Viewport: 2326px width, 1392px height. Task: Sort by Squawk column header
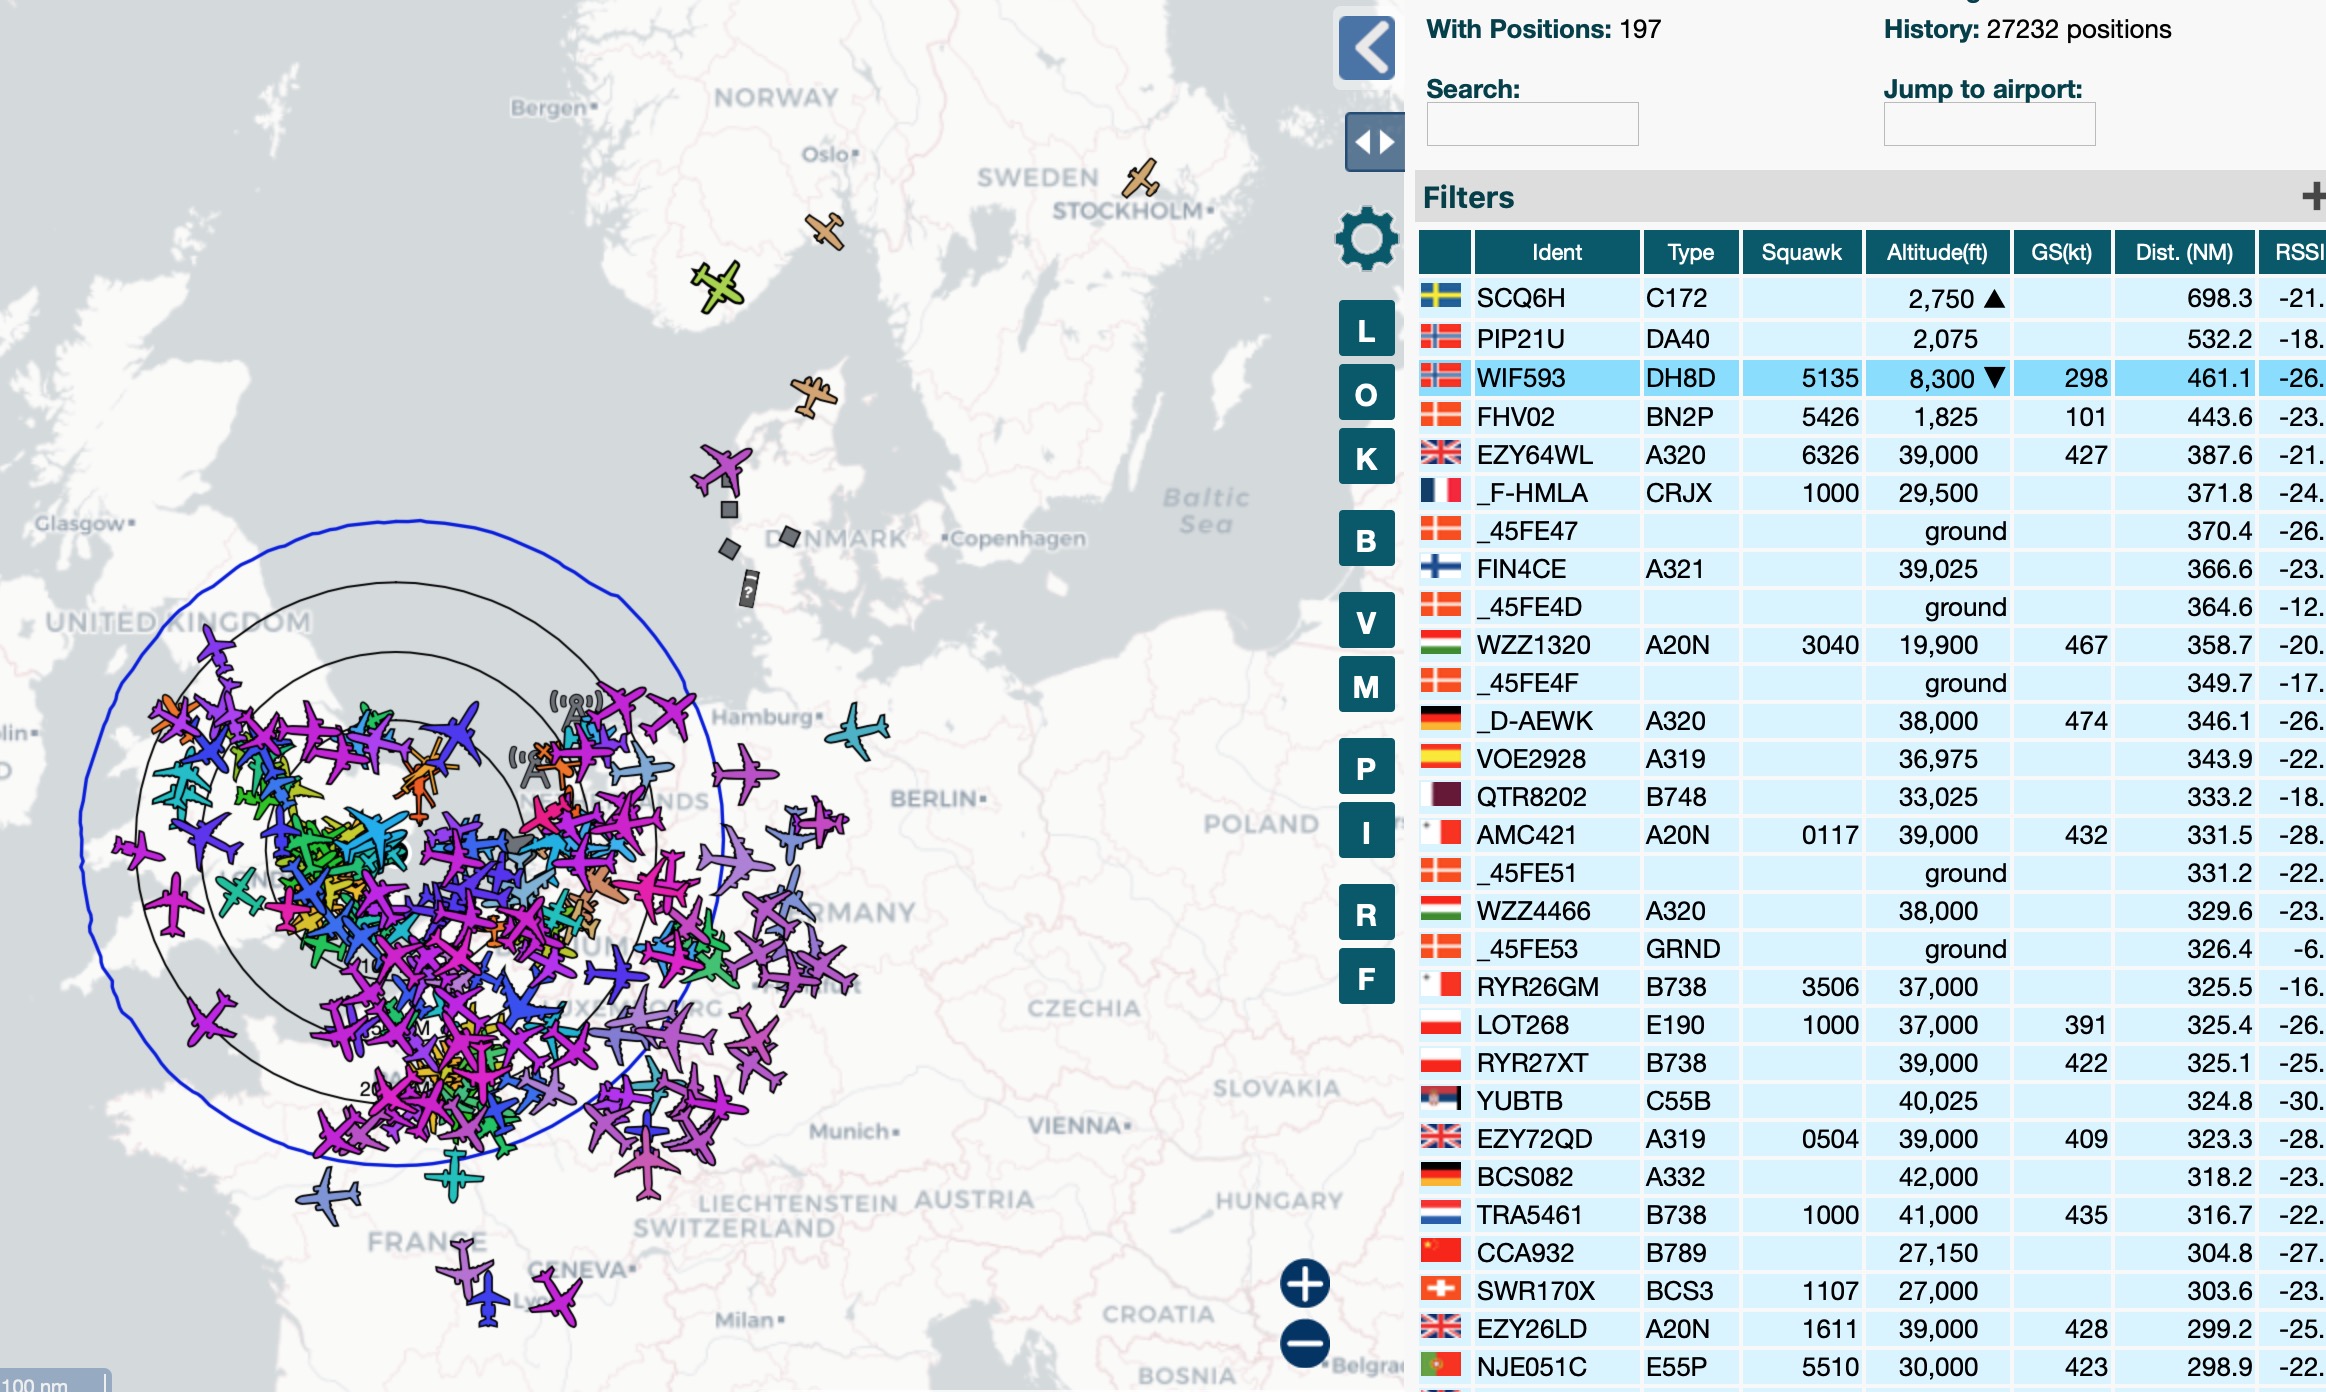tap(1801, 252)
